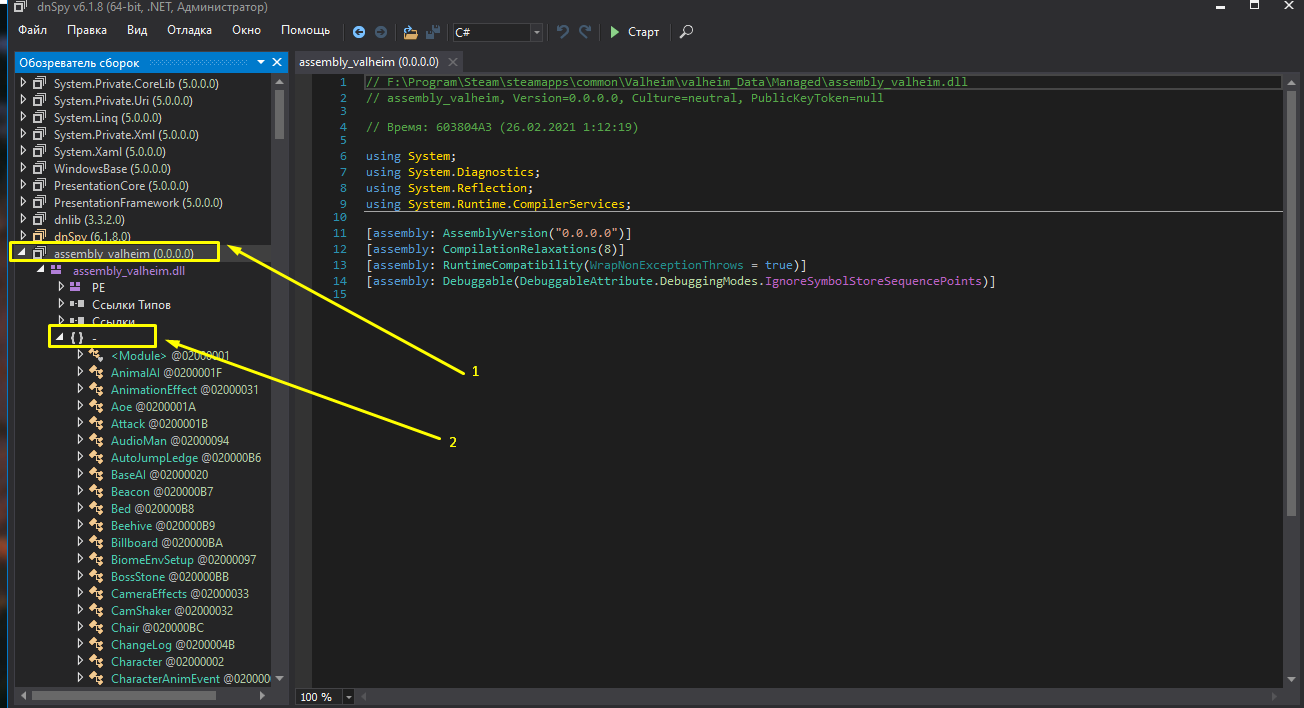This screenshot has height=708, width=1304.
Task: Click the class icon beside Chair
Action: [x=97, y=628]
